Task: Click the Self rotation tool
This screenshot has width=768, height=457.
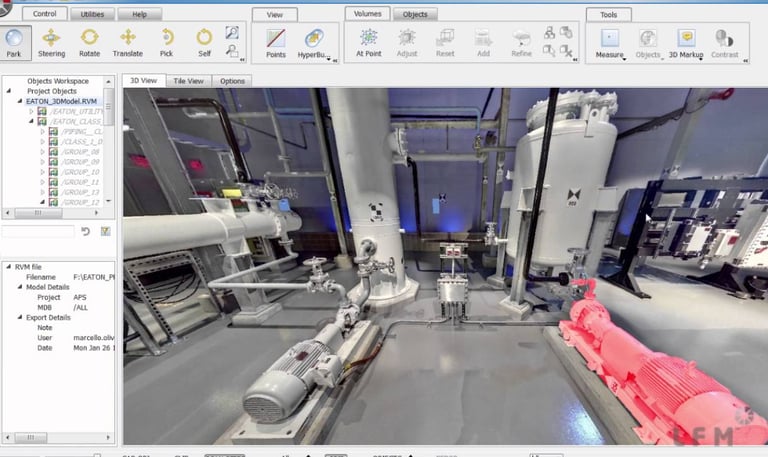Action: tap(204, 43)
